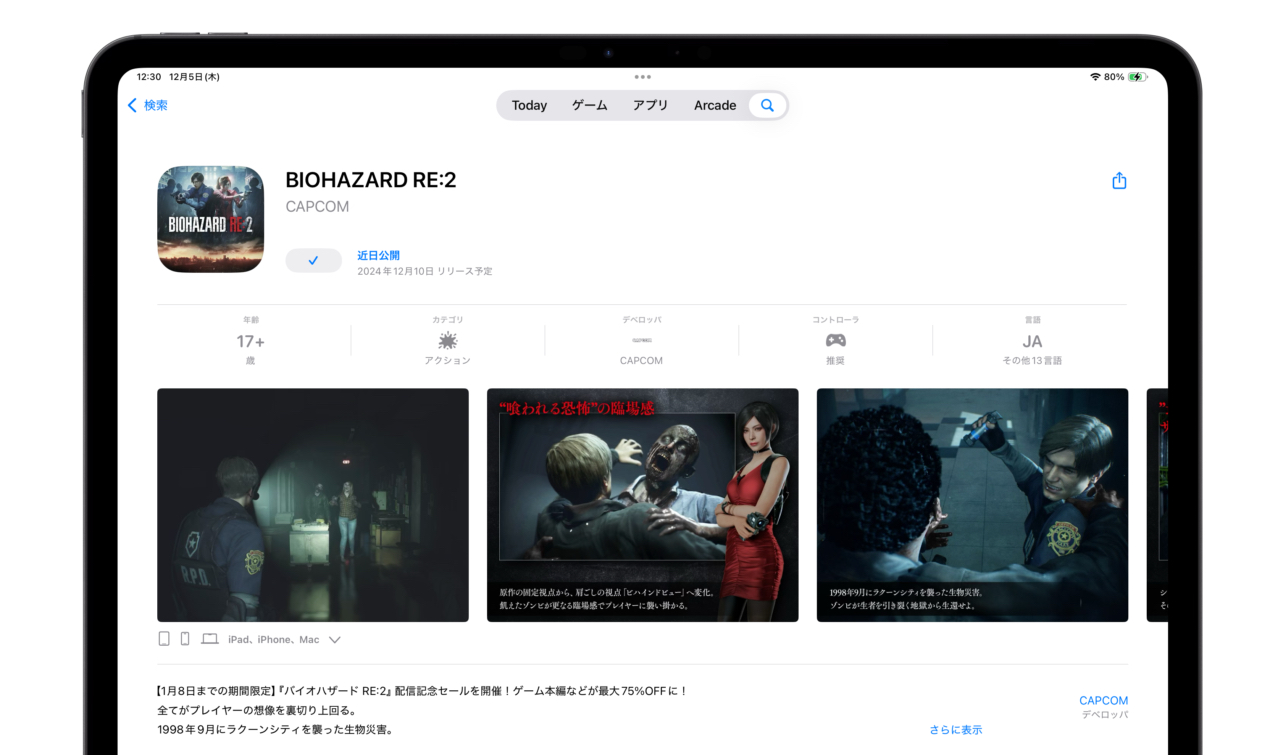Tap the search magnifier tab icon
This screenshot has height=755, width=1280.
[767, 105]
